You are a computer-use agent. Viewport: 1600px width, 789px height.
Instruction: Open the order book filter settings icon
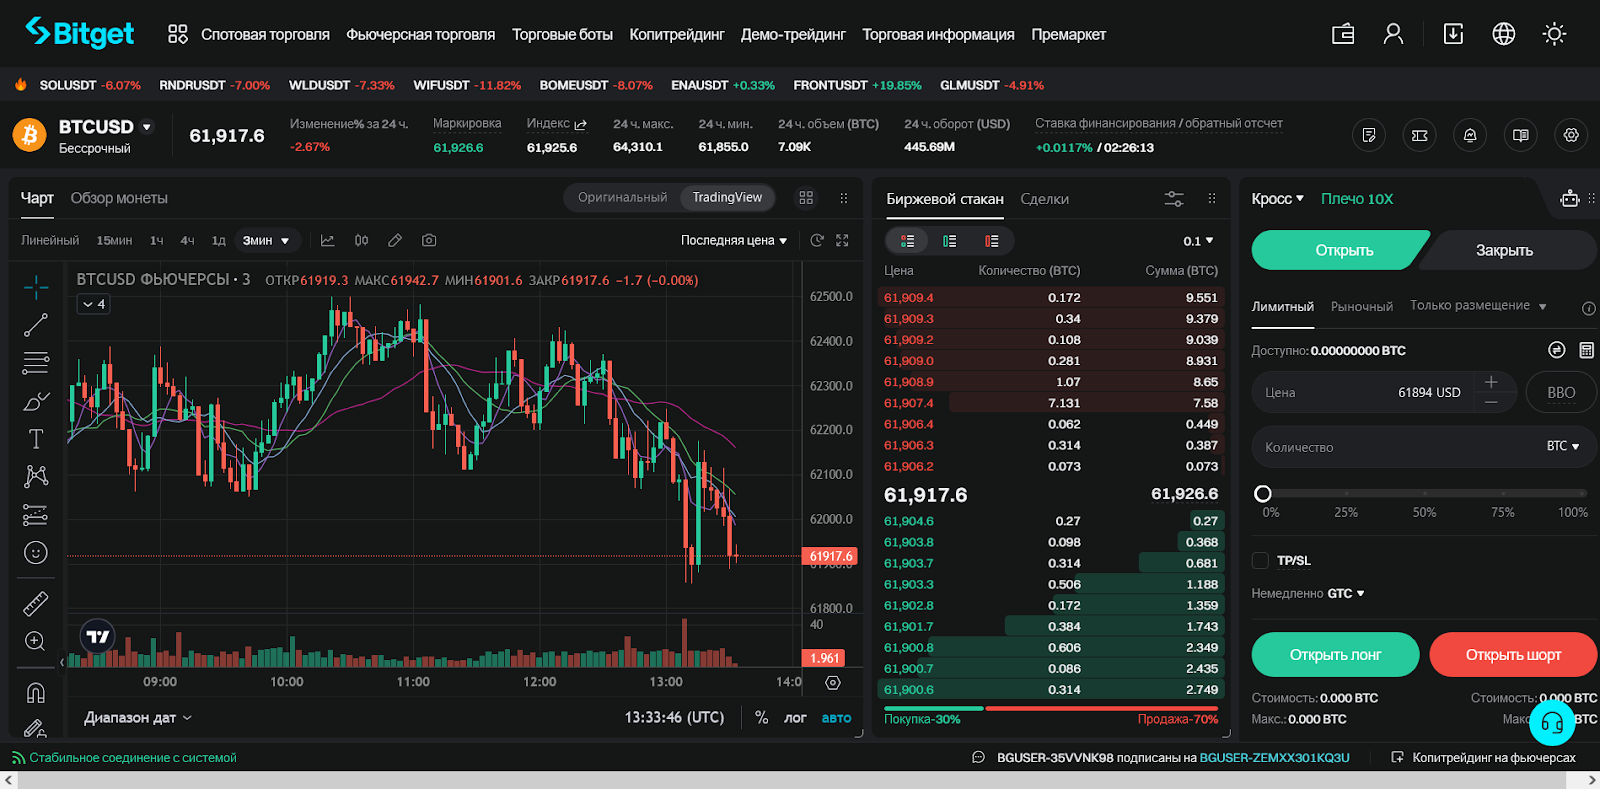(1174, 199)
